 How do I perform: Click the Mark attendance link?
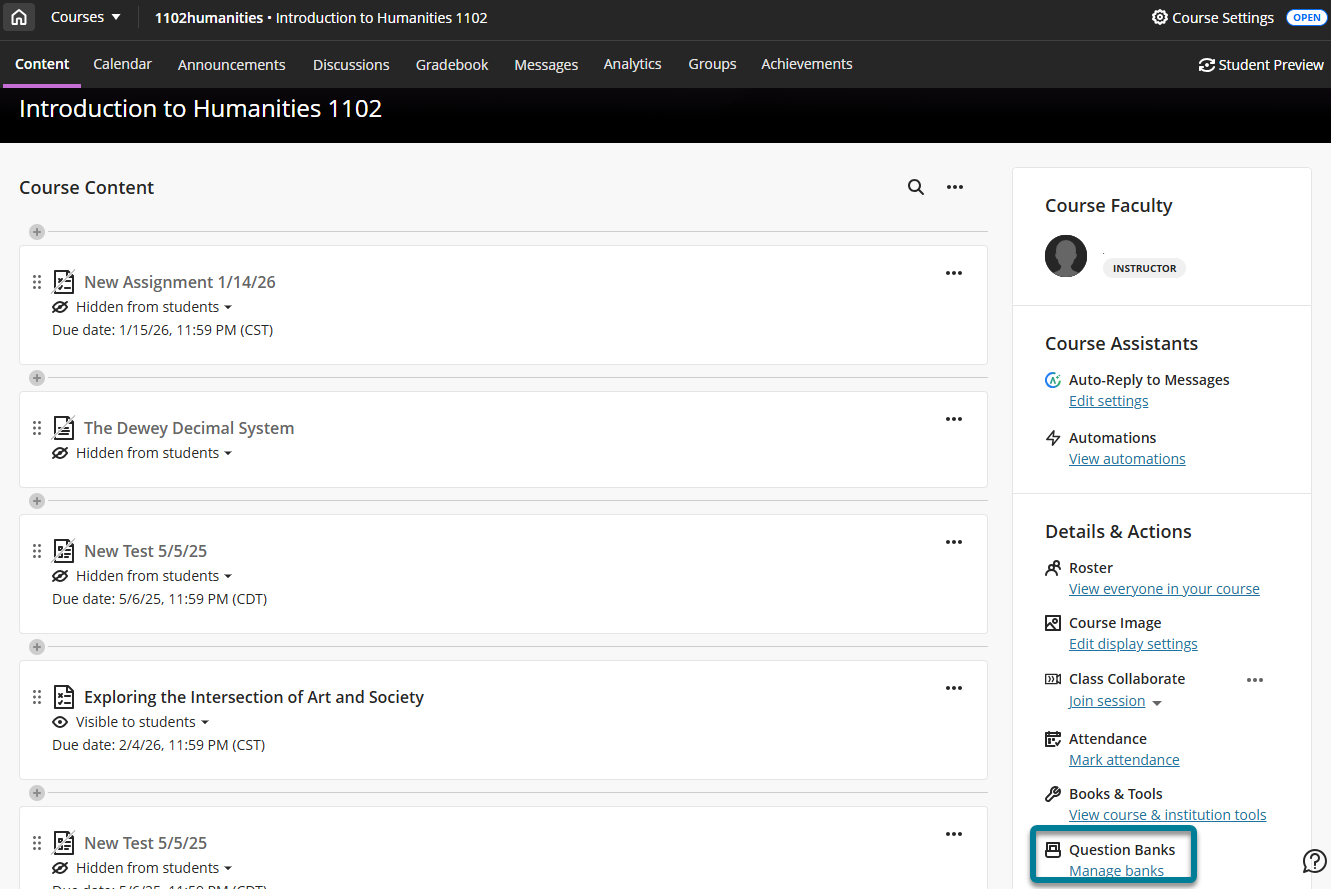point(1124,759)
